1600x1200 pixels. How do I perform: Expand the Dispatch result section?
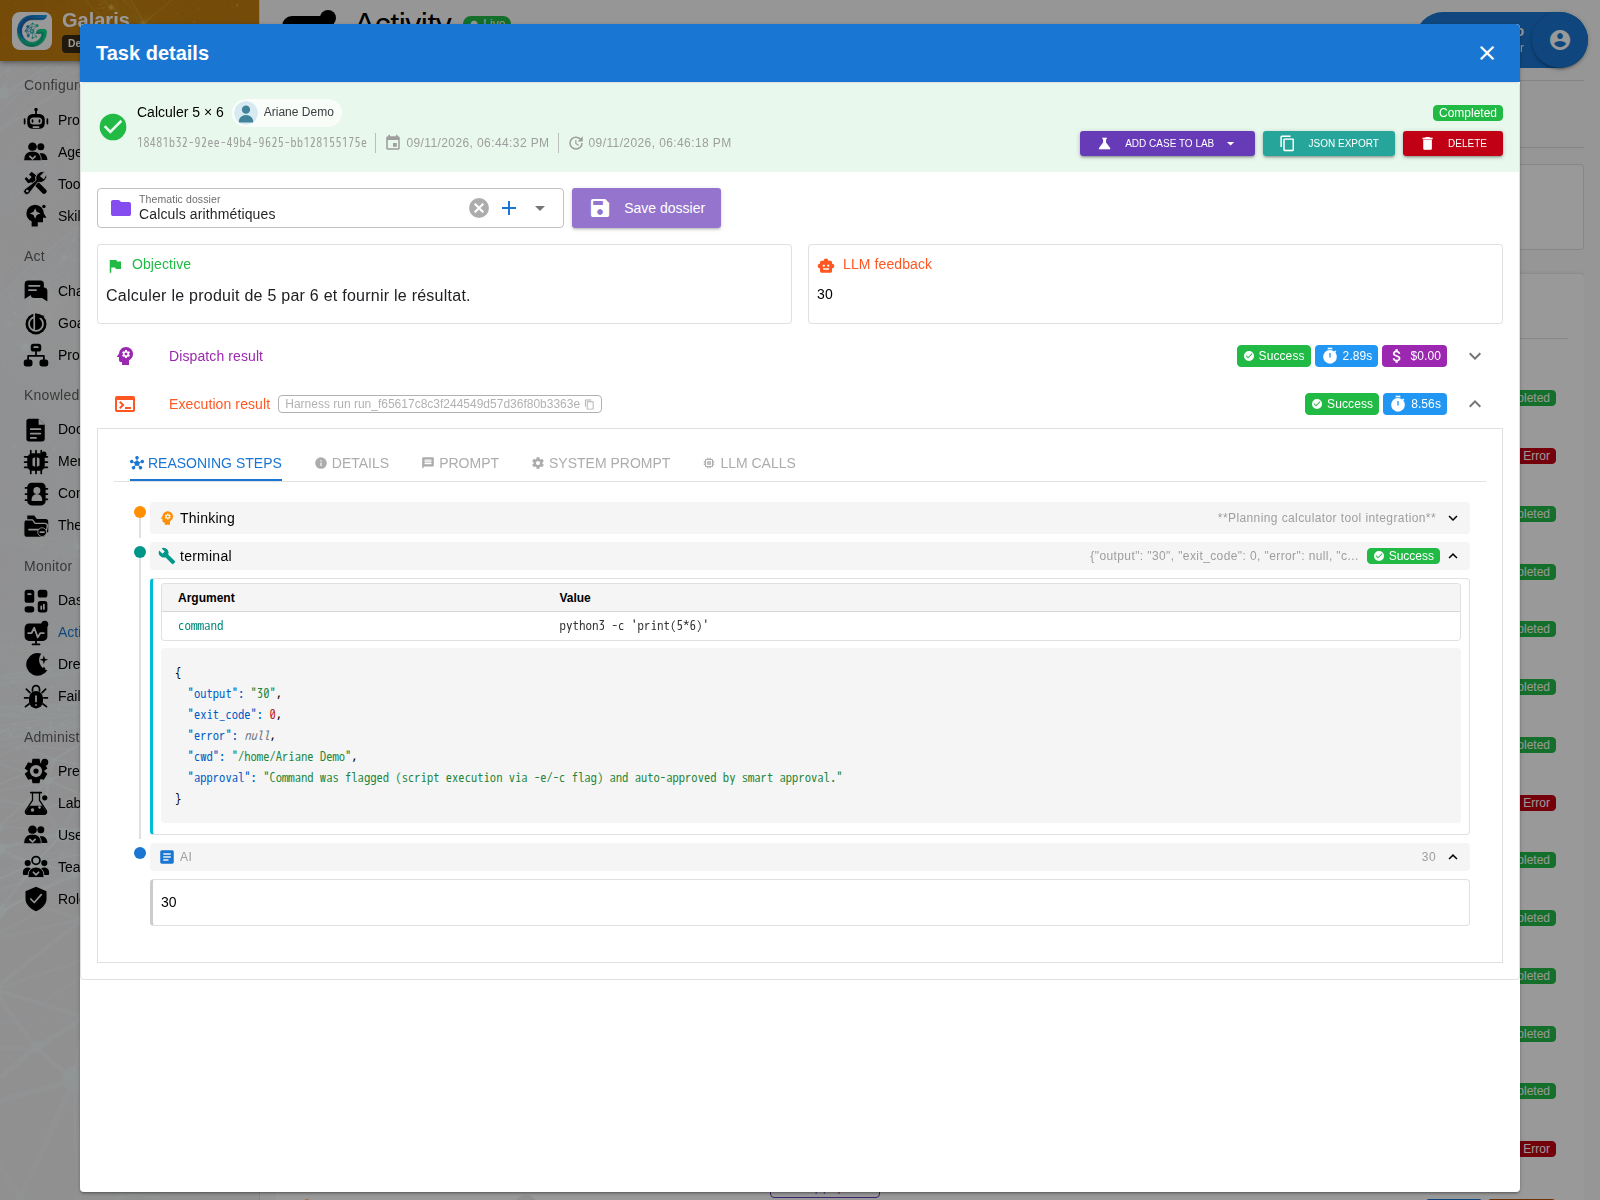(x=1475, y=356)
